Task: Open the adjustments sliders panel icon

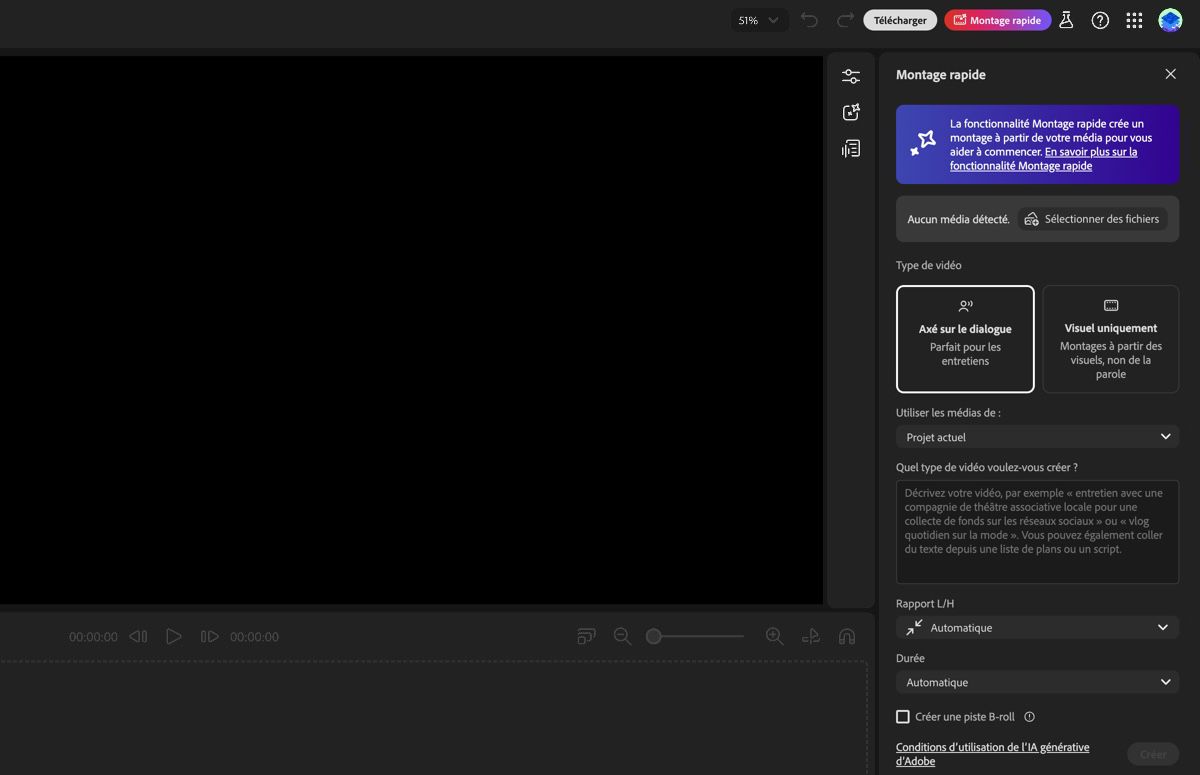Action: click(x=851, y=76)
